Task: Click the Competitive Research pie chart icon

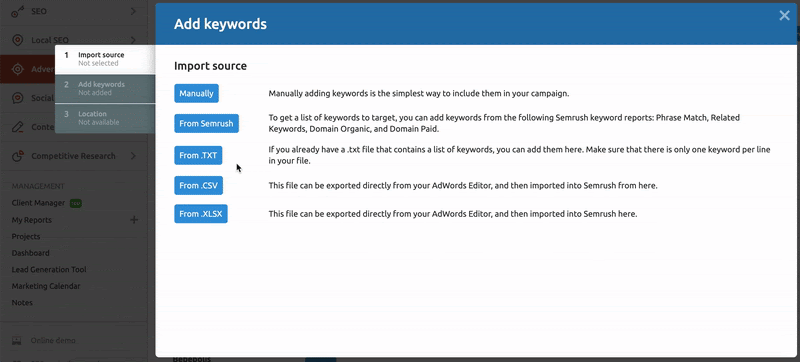Action: (18, 156)
